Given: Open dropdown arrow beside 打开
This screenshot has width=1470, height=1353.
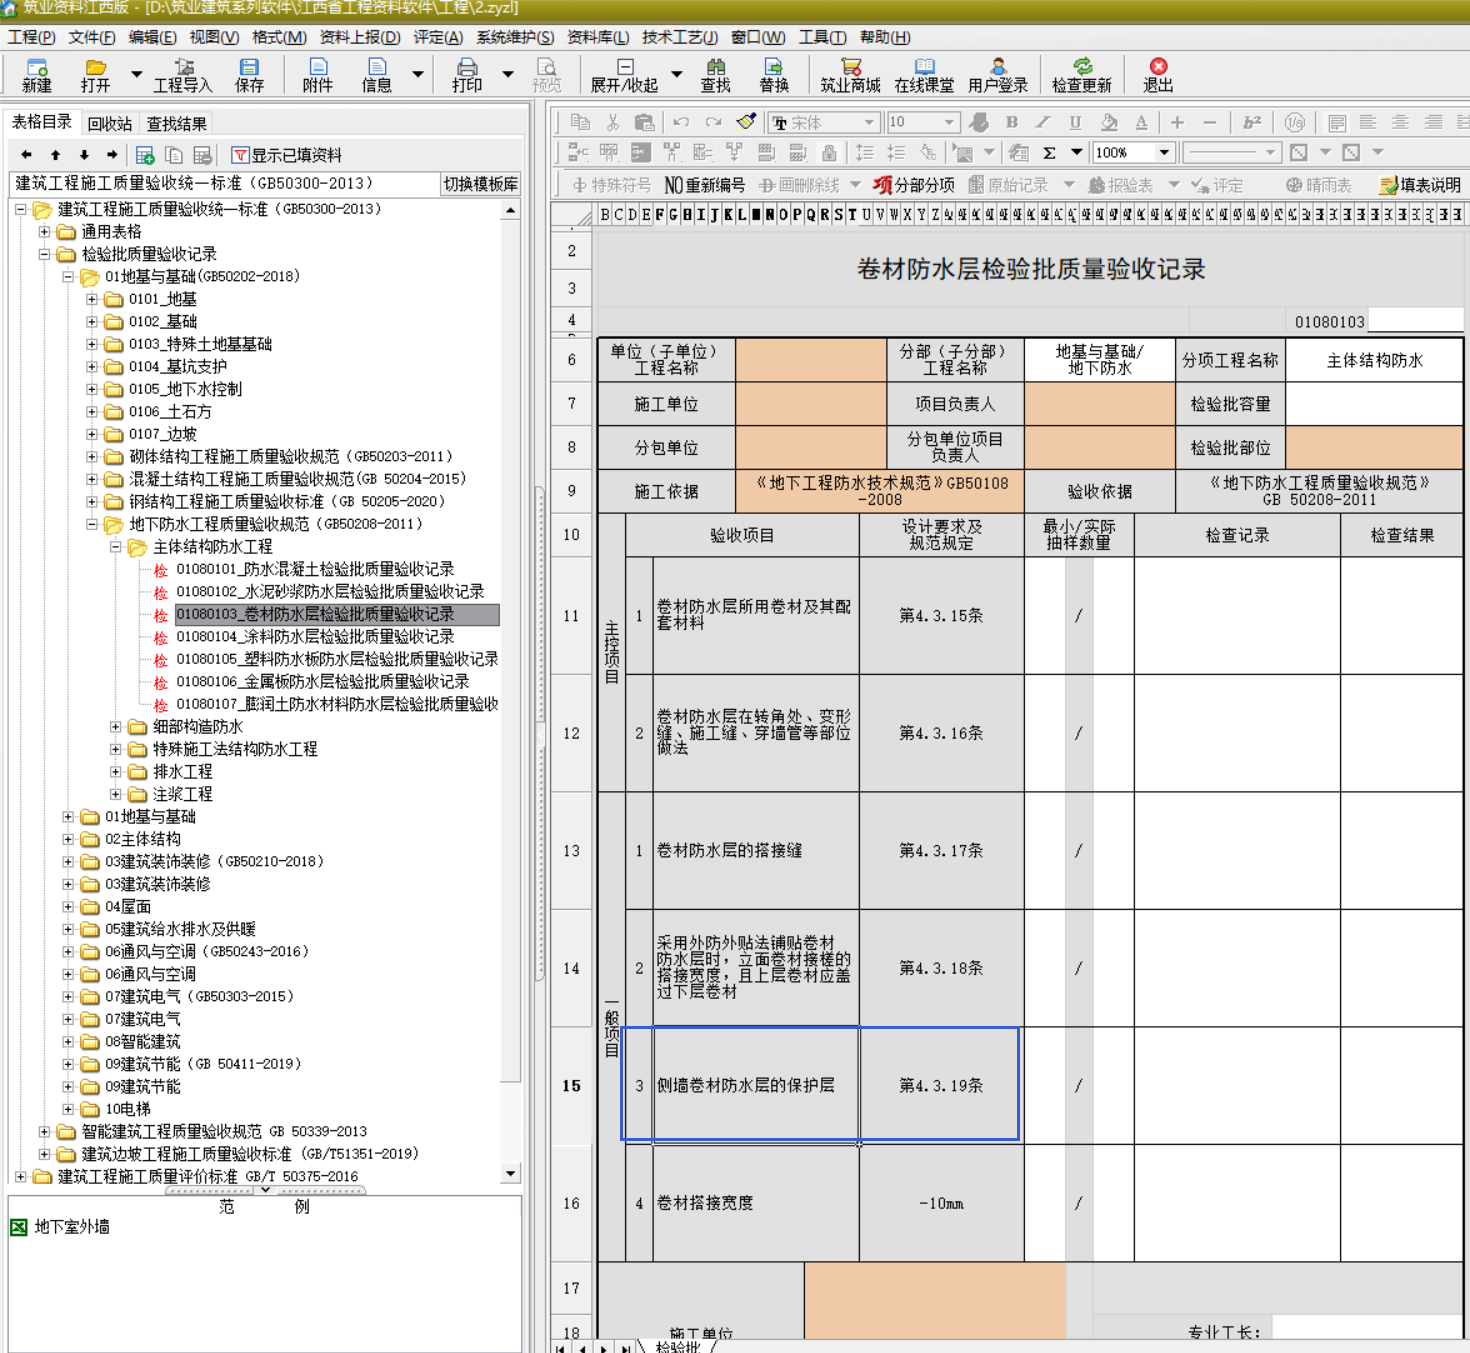Looking at the screenshot, I should pyautogui.click(x=136, y=74).
